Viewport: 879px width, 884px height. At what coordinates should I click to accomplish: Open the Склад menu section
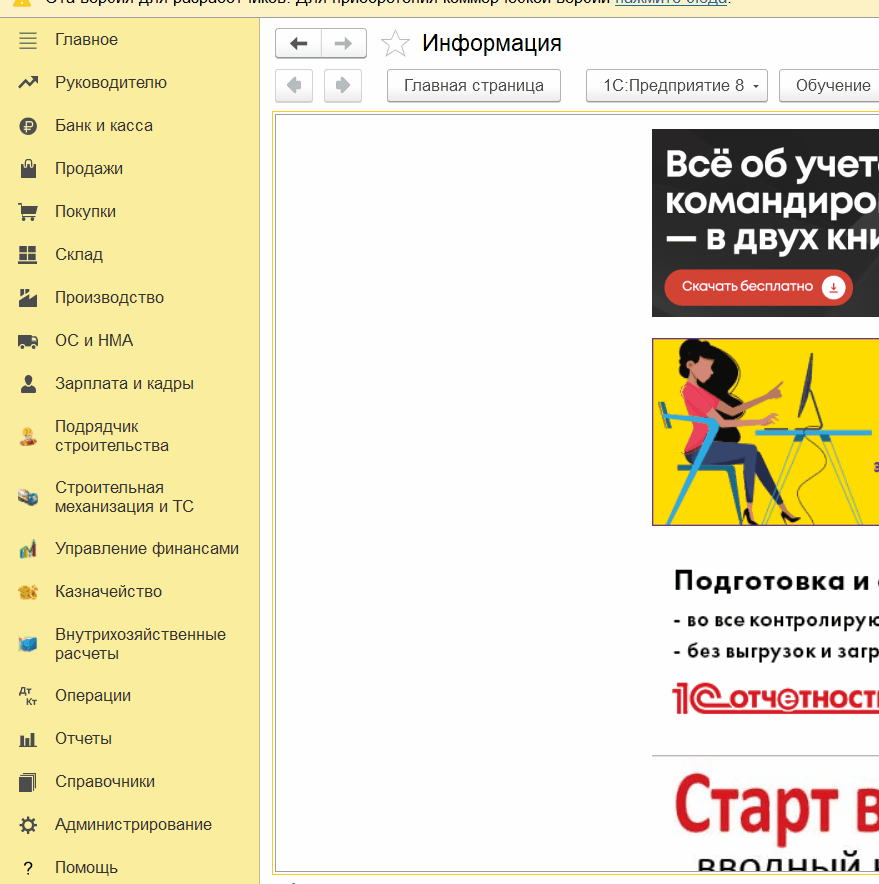coord(79,255)
